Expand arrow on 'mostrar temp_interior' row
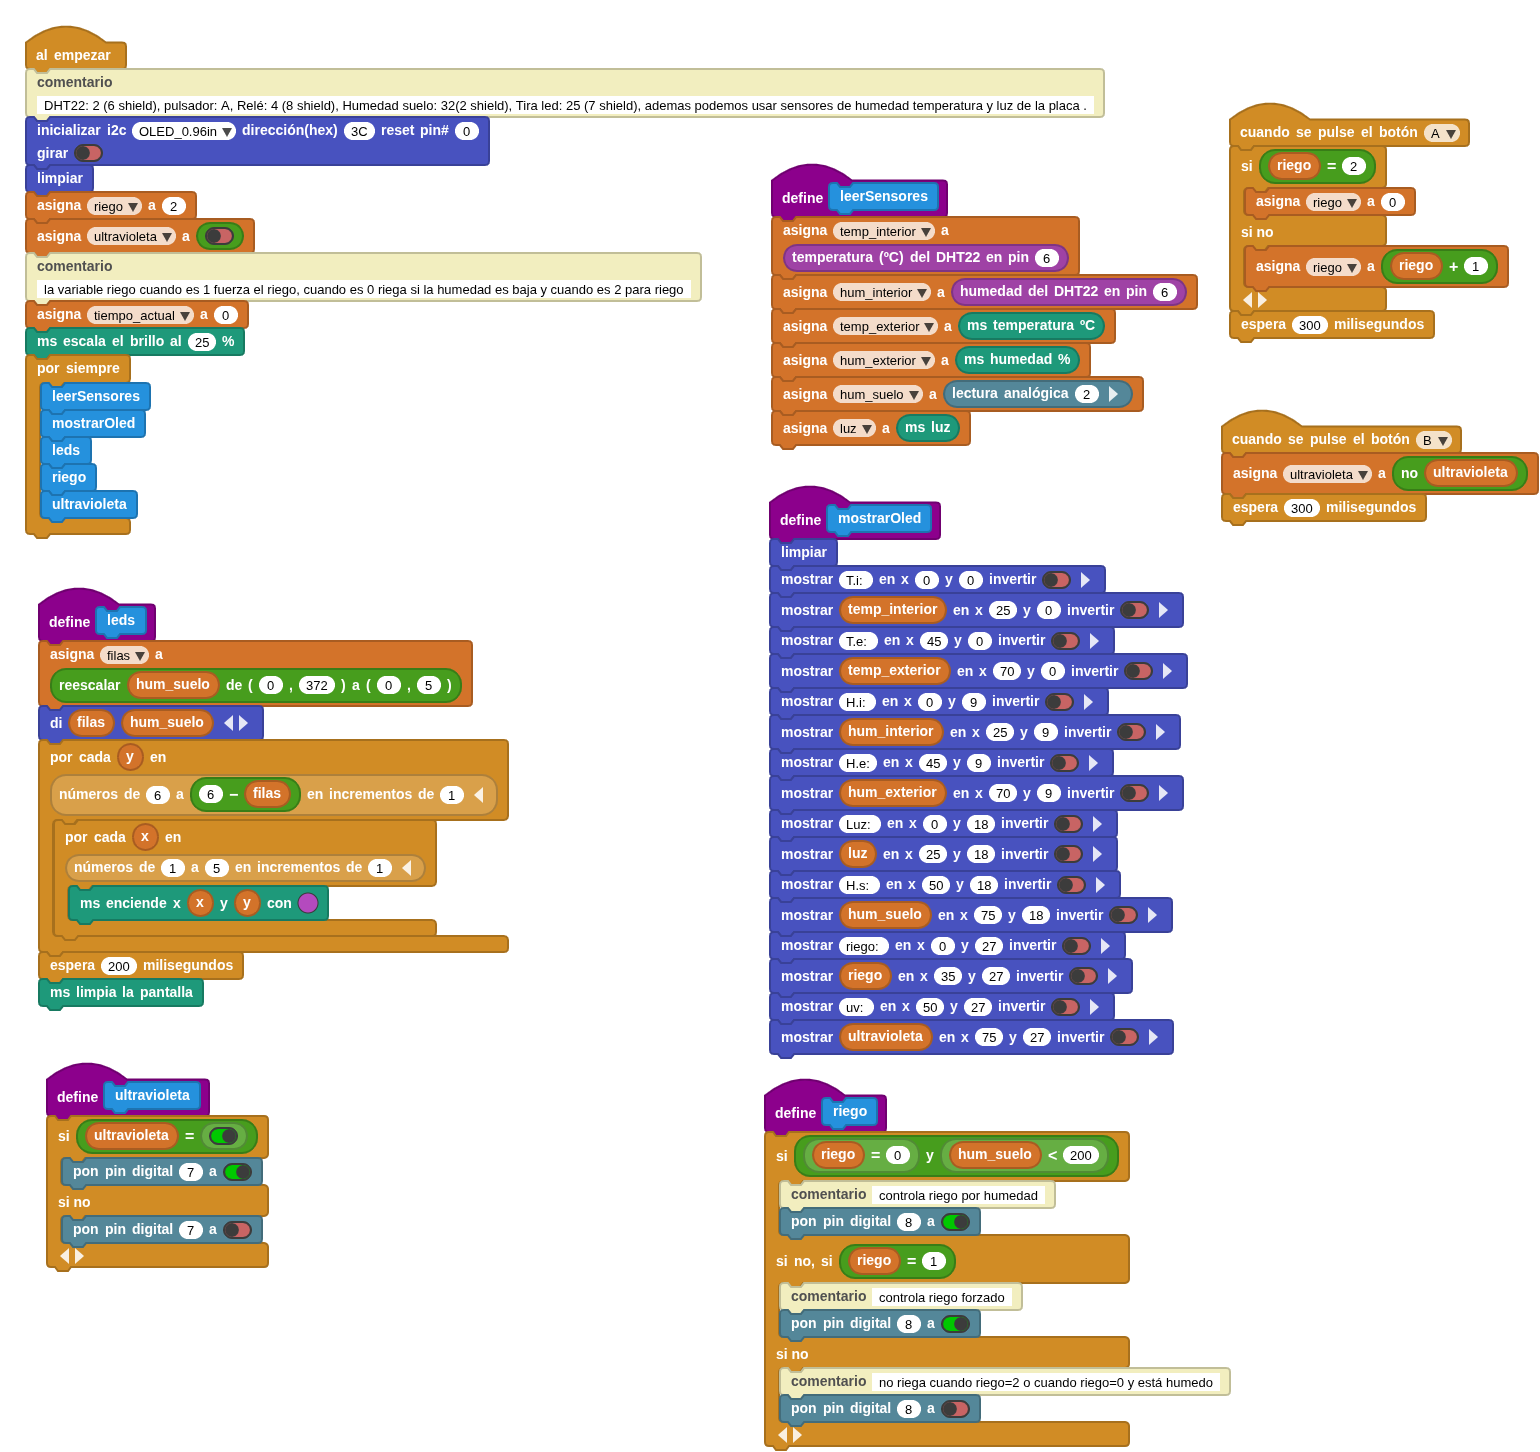The height and width of the screenshot is (1452, 1540). tap(1163, 610)
